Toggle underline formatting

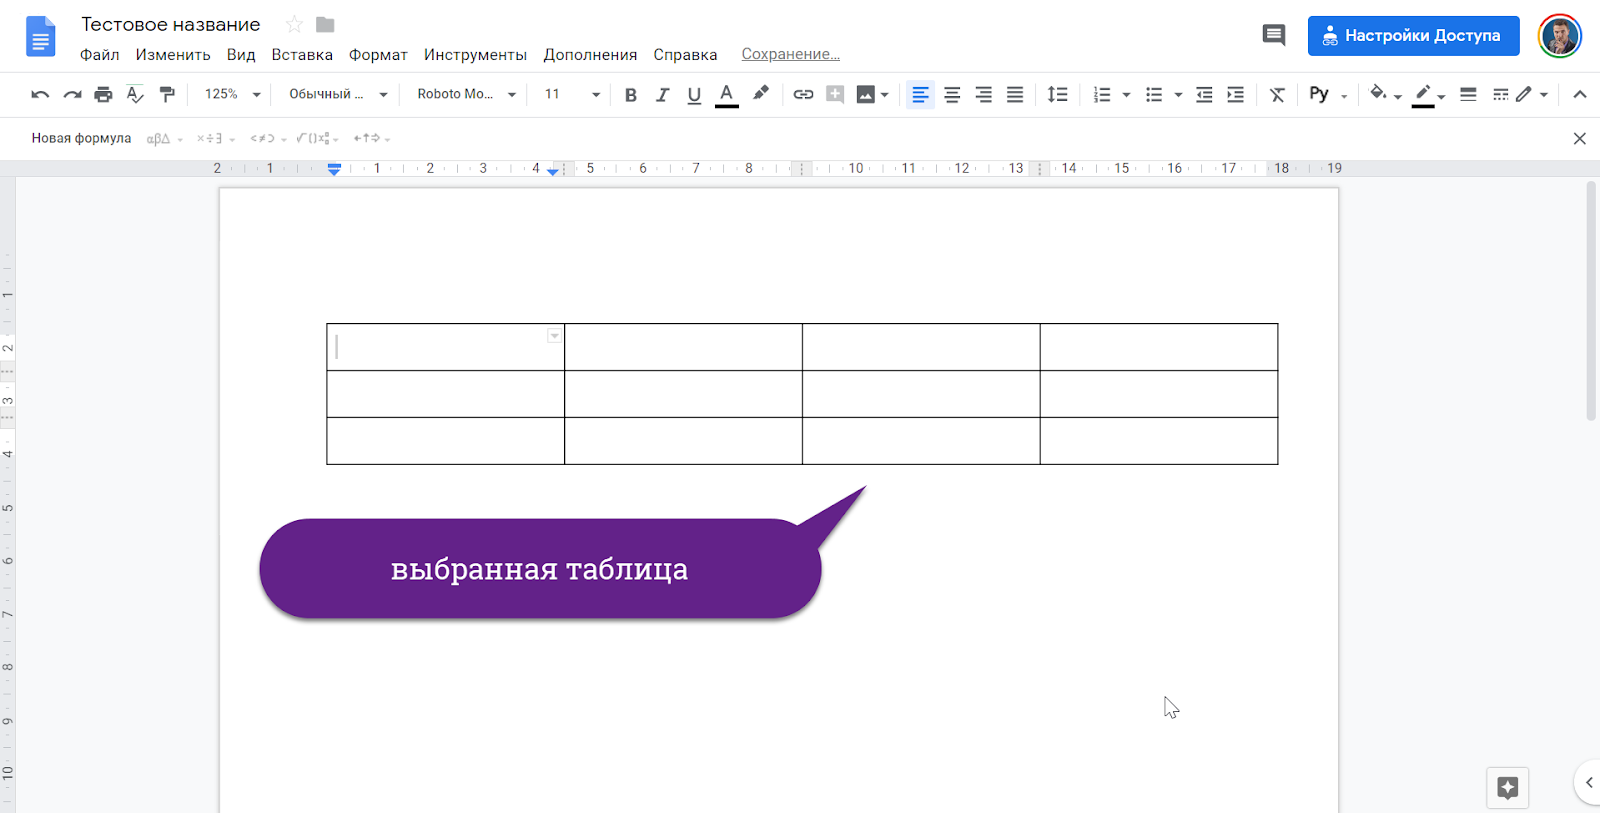694,95
